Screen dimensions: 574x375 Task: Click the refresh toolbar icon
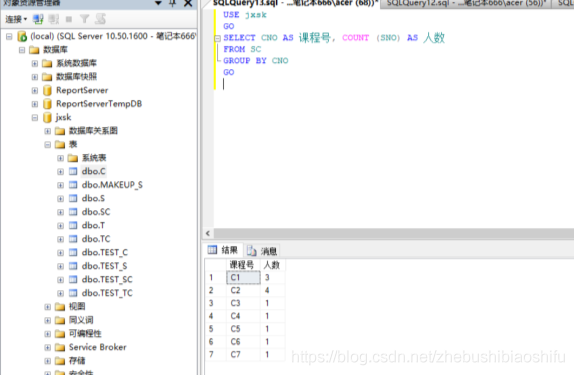100,19
